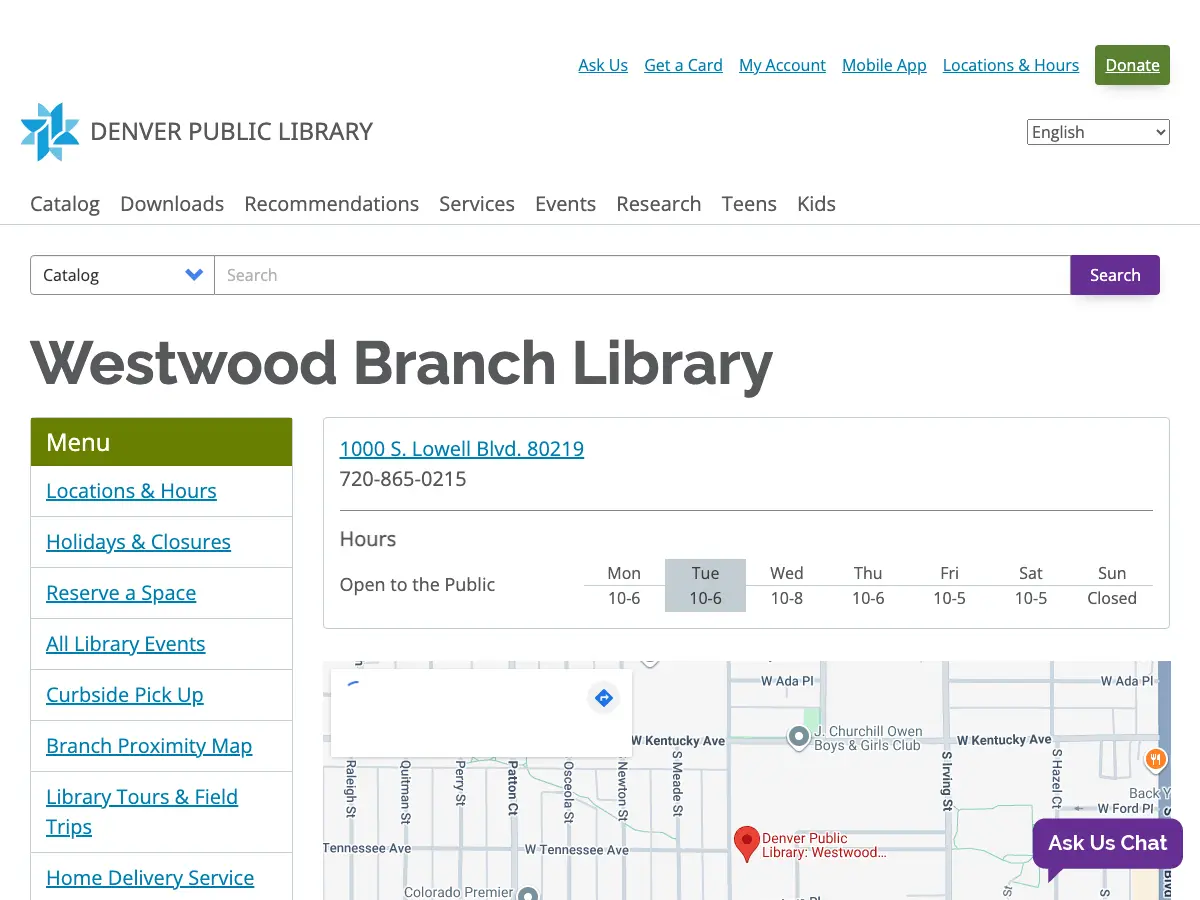Open the Ask Us Chat bubble
The height and width of the screenshot is (900, 1200).
pyautogui.click(x=1107, y=843)
